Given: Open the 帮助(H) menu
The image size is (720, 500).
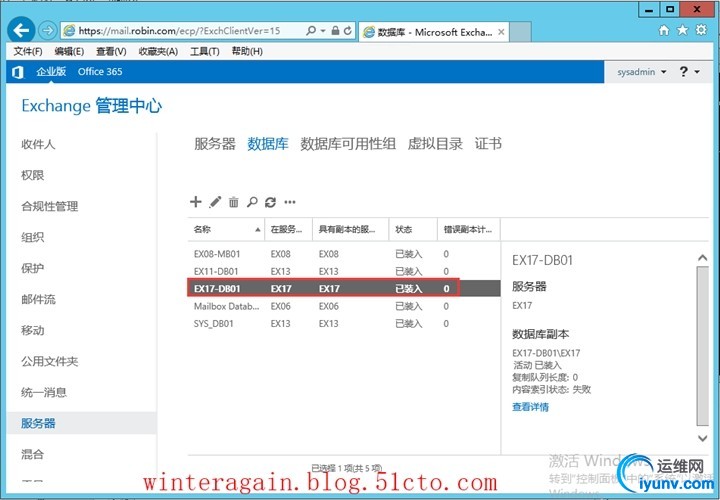Looking at the screenshot, I should [x=247, y=51].
